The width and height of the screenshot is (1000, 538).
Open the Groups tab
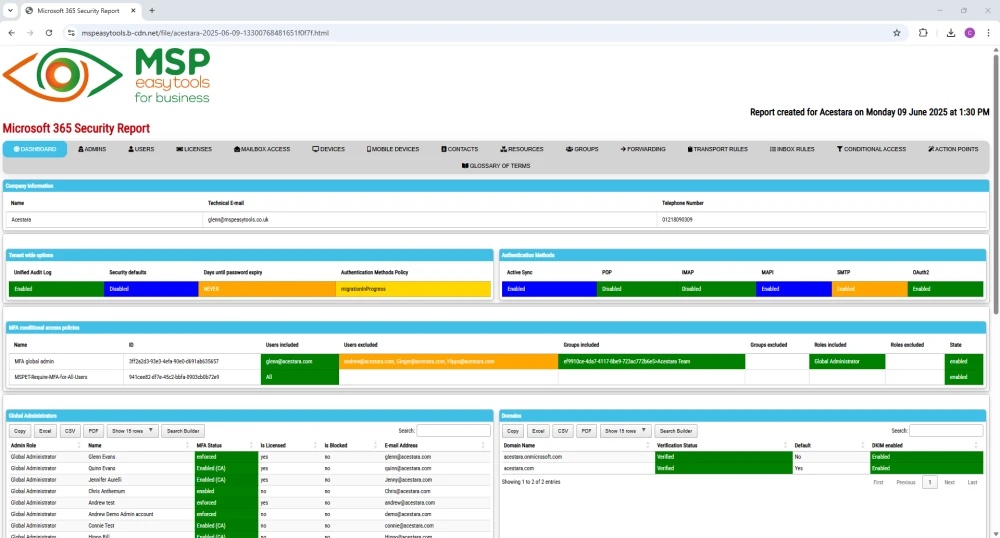click(582, 149)
